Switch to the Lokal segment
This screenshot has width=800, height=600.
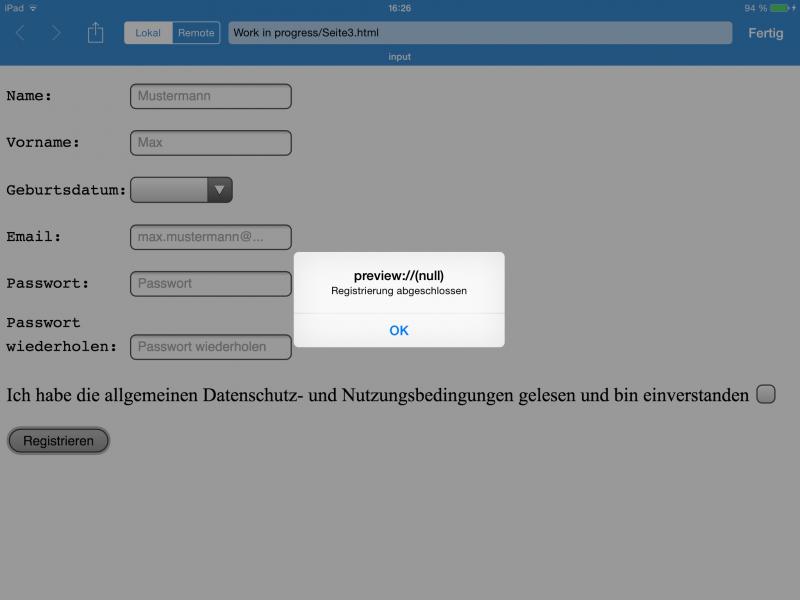point(148,33)
